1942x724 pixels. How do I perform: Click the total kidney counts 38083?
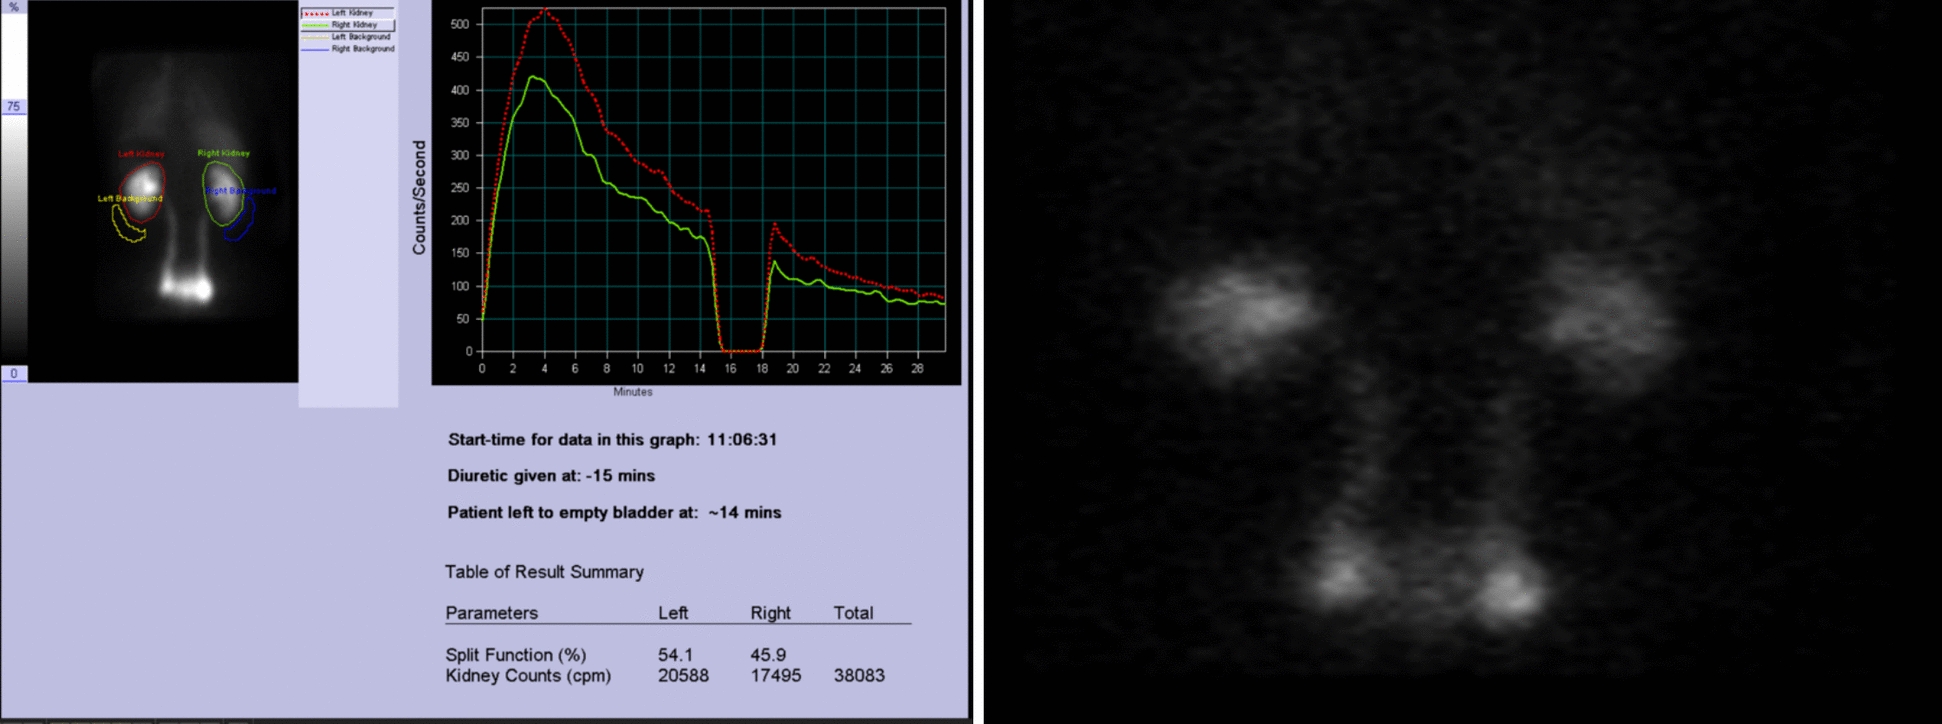(859, 676)
